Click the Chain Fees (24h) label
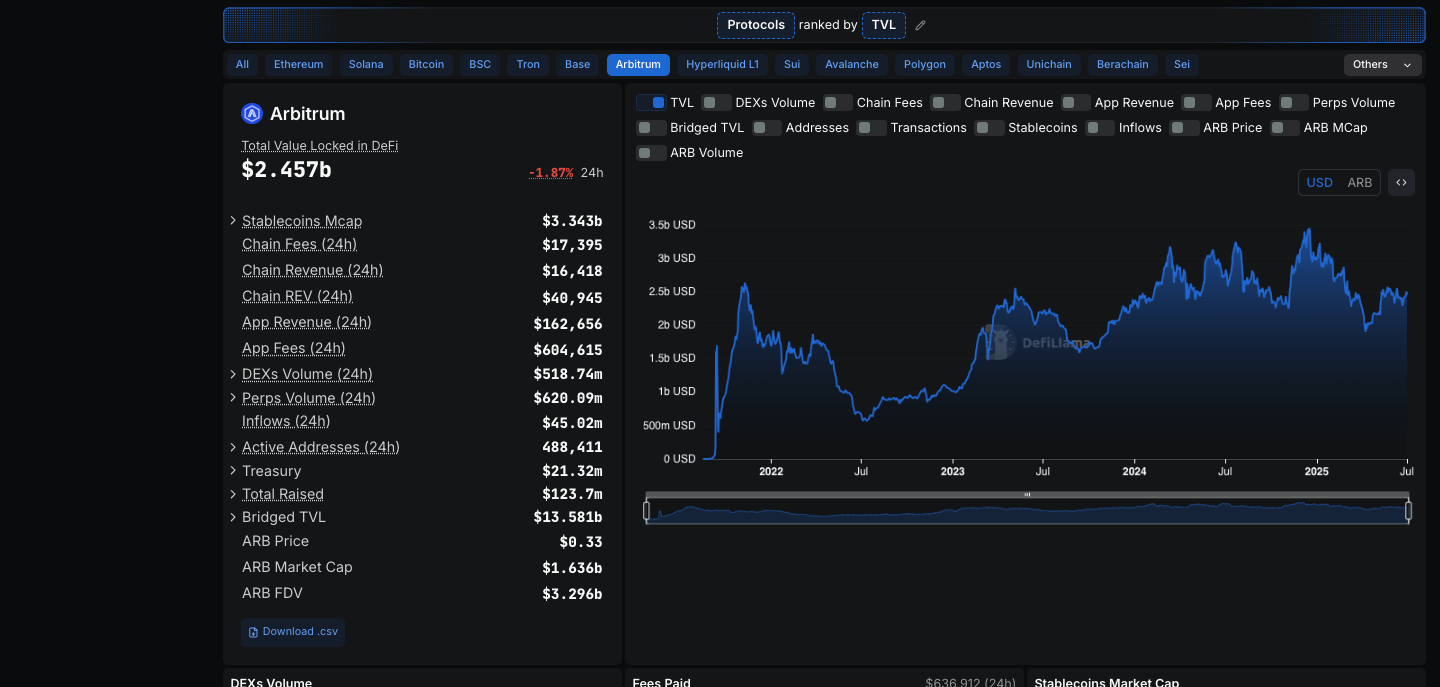Image resolution: width=1440 pixels, height=687 pixels. pos(299,245)
